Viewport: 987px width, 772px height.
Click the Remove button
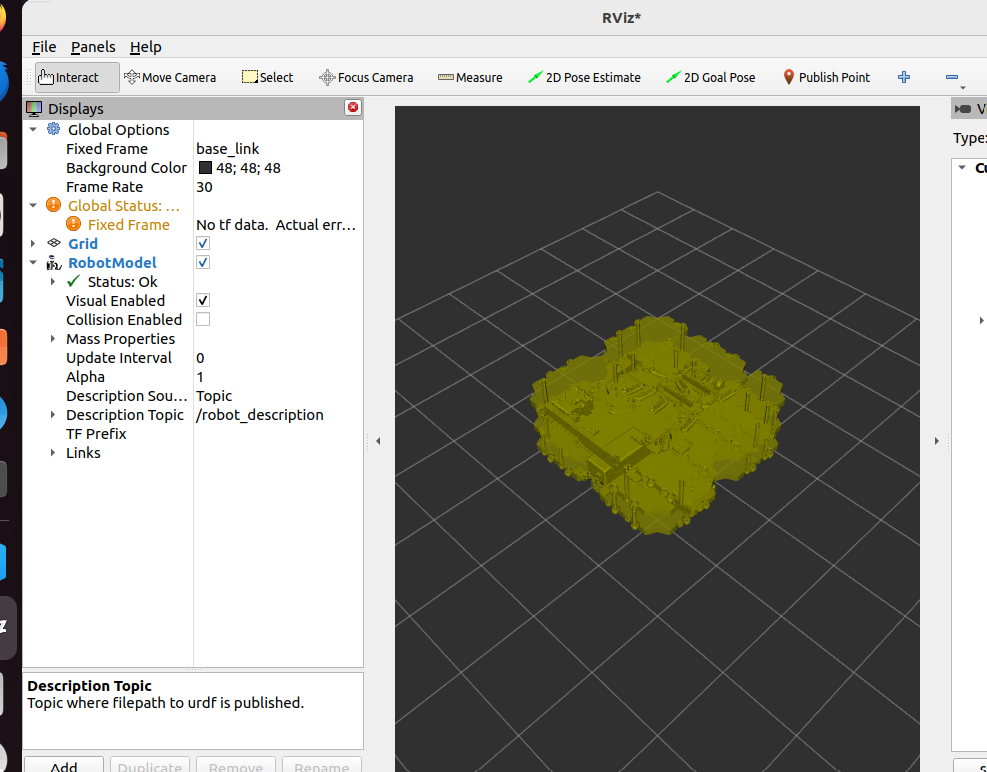236,764
